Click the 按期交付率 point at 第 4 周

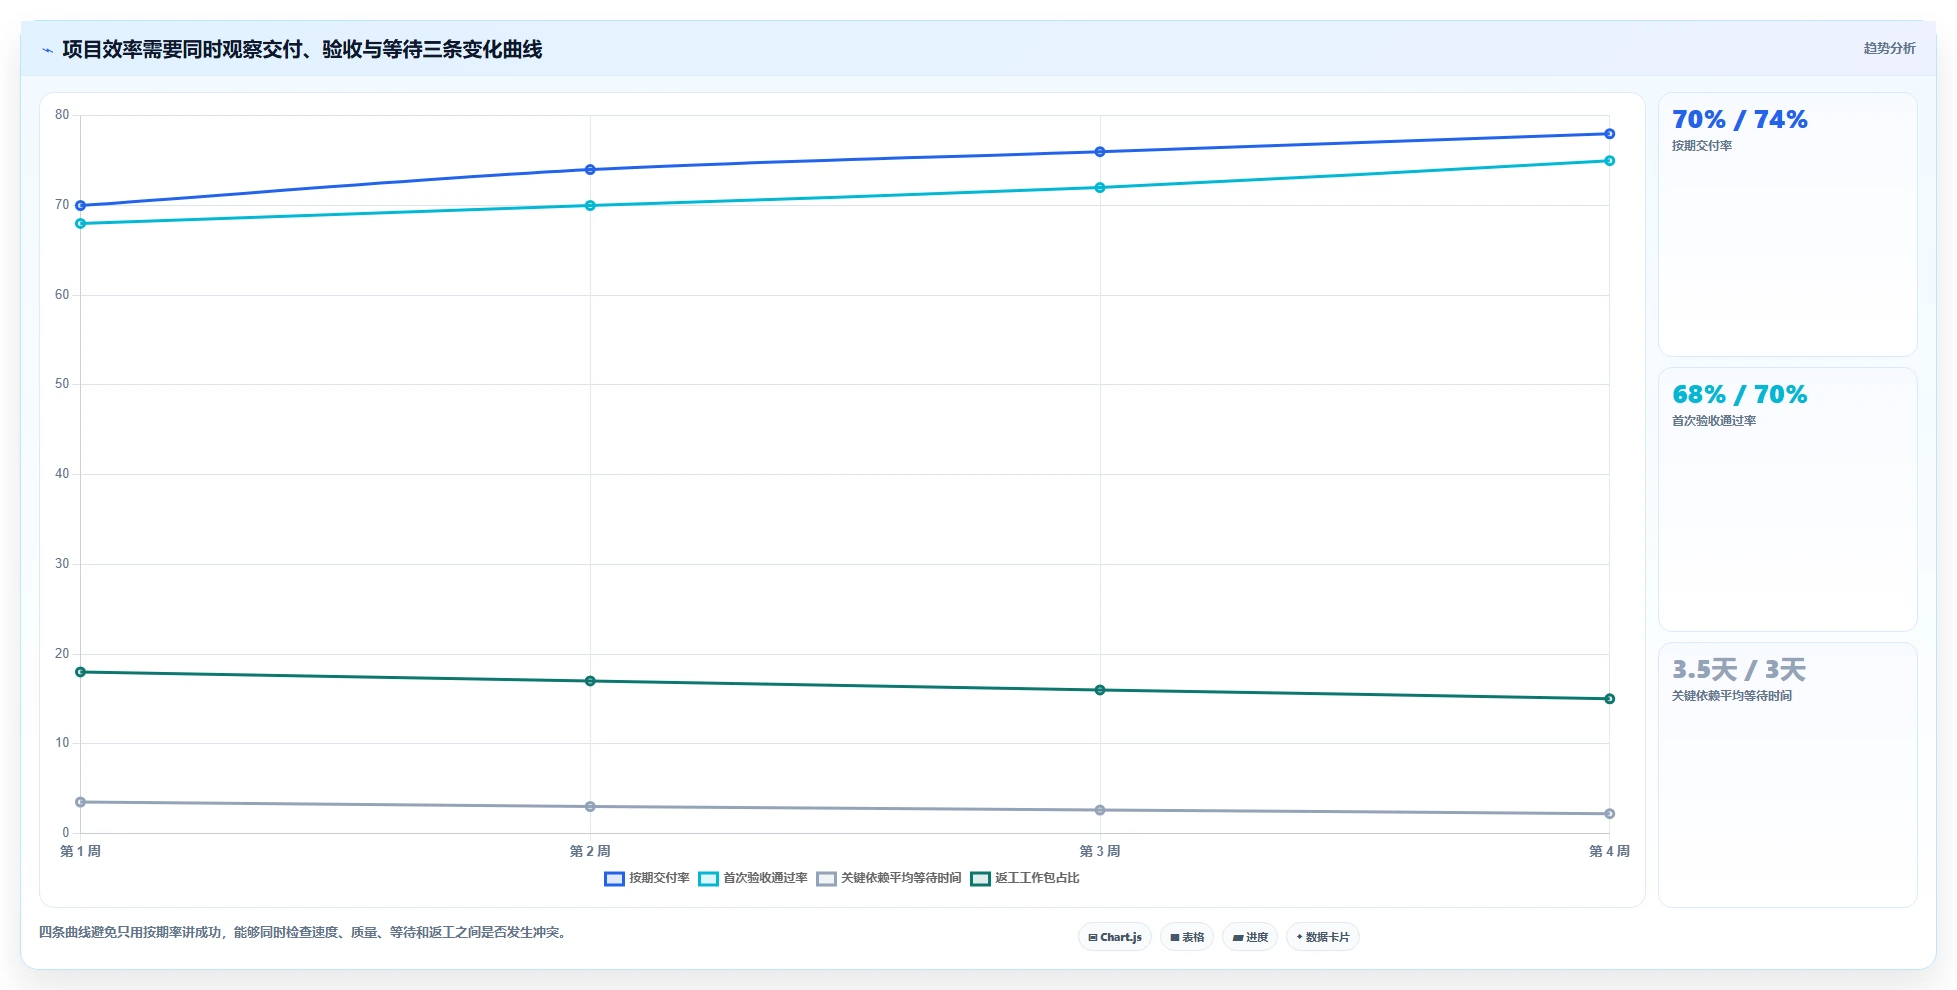pyautogui.click(x=1610, y=134)
